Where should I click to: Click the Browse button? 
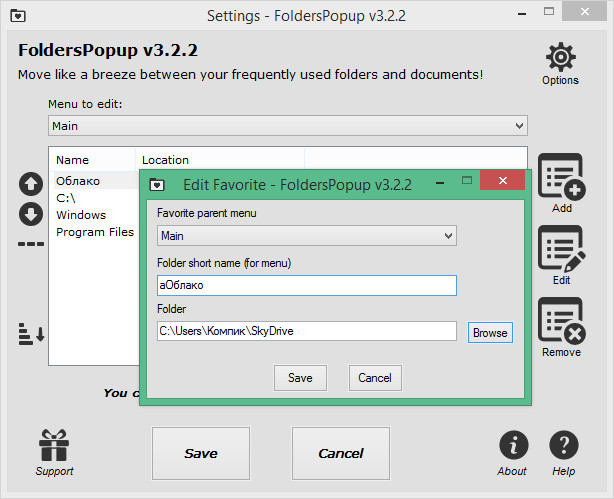(490, 333)
